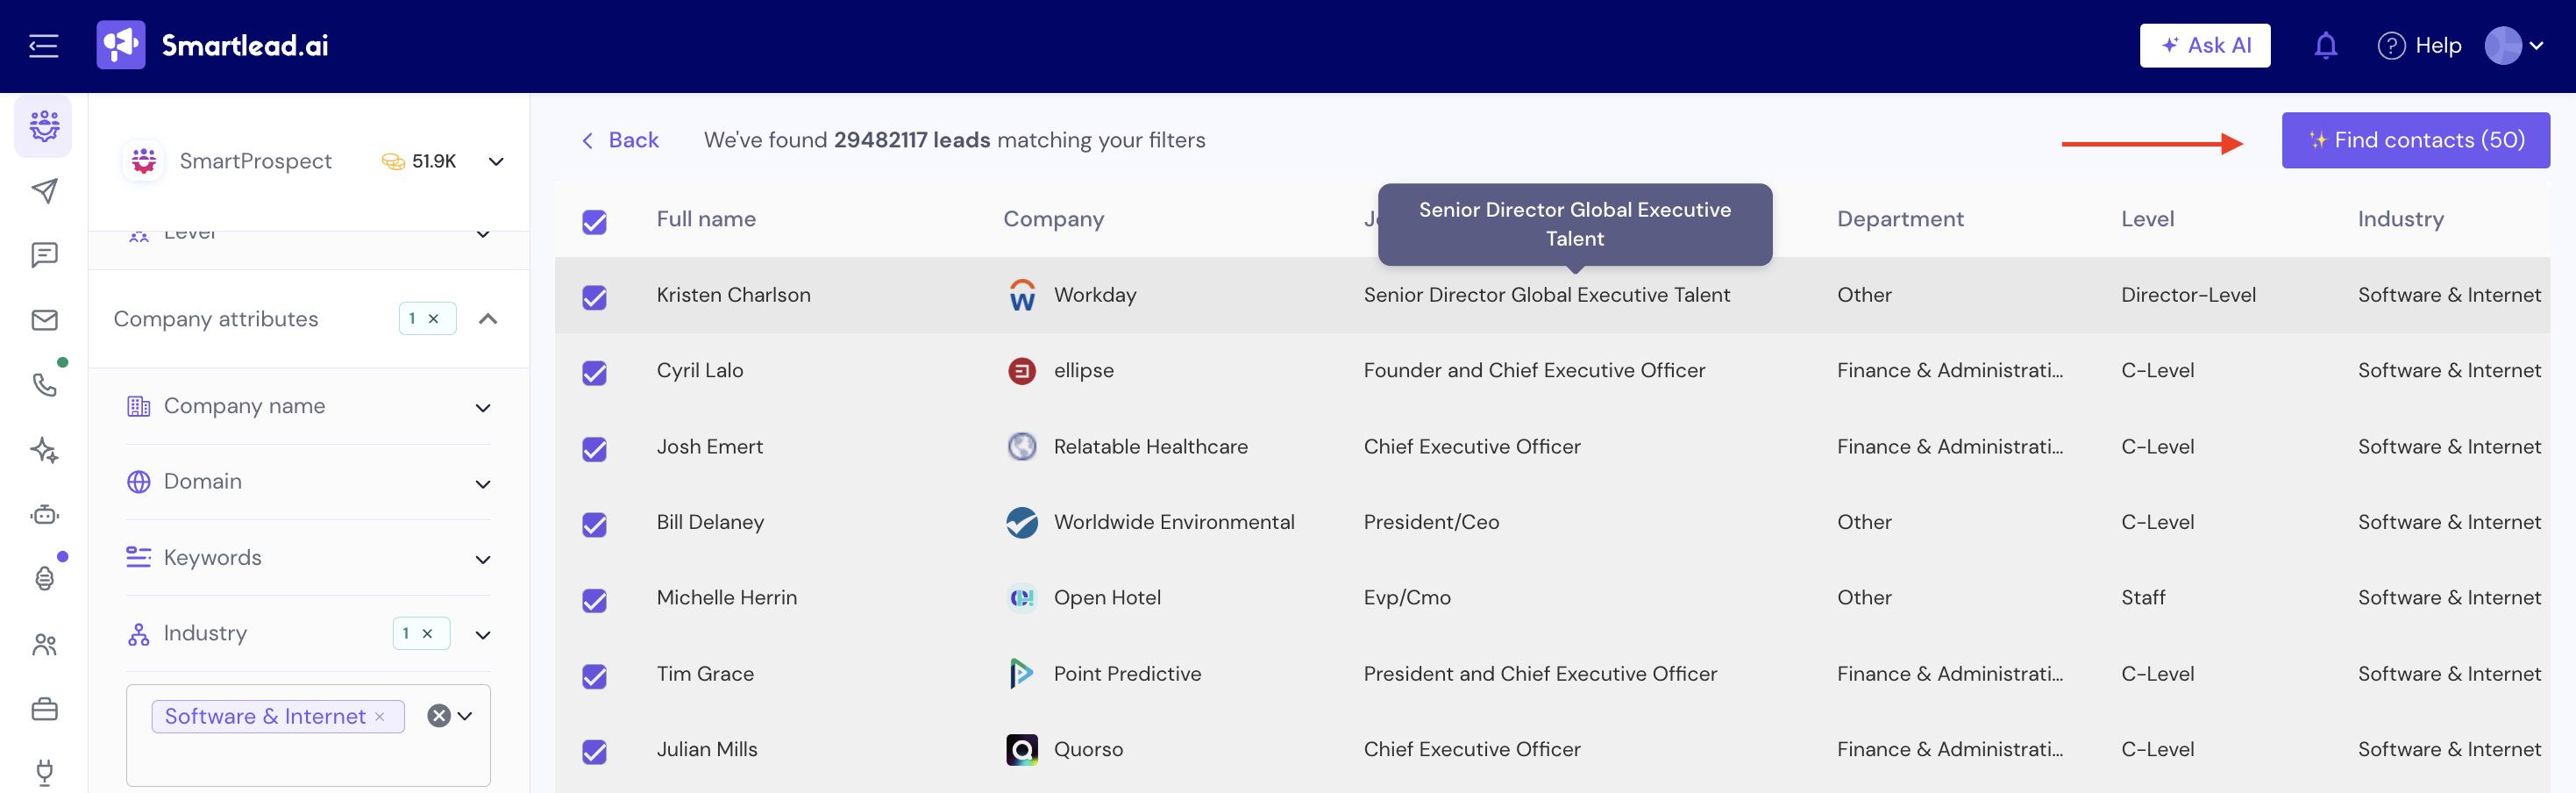2576x793 pixels.
Task: Click the Company column header
Action: 1053,219
